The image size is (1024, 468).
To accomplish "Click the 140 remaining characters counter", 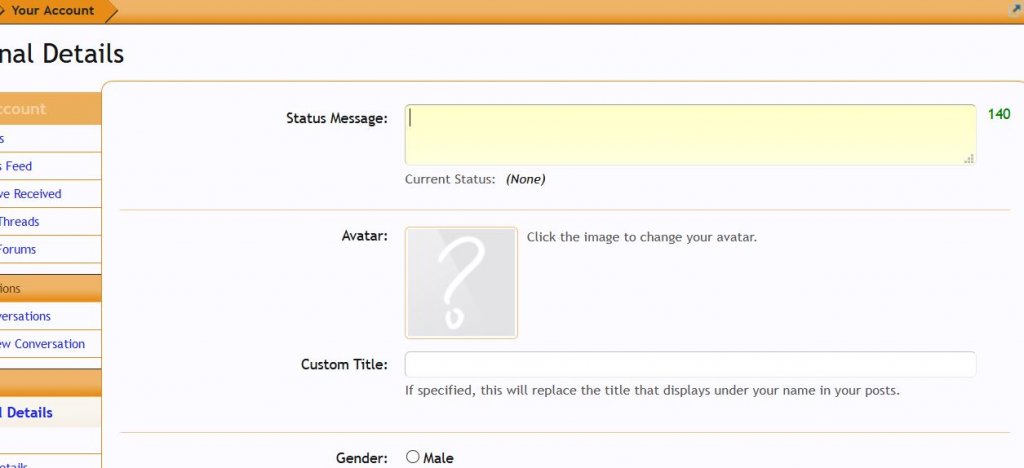I will pyautogui.click(x=999, y=114).
